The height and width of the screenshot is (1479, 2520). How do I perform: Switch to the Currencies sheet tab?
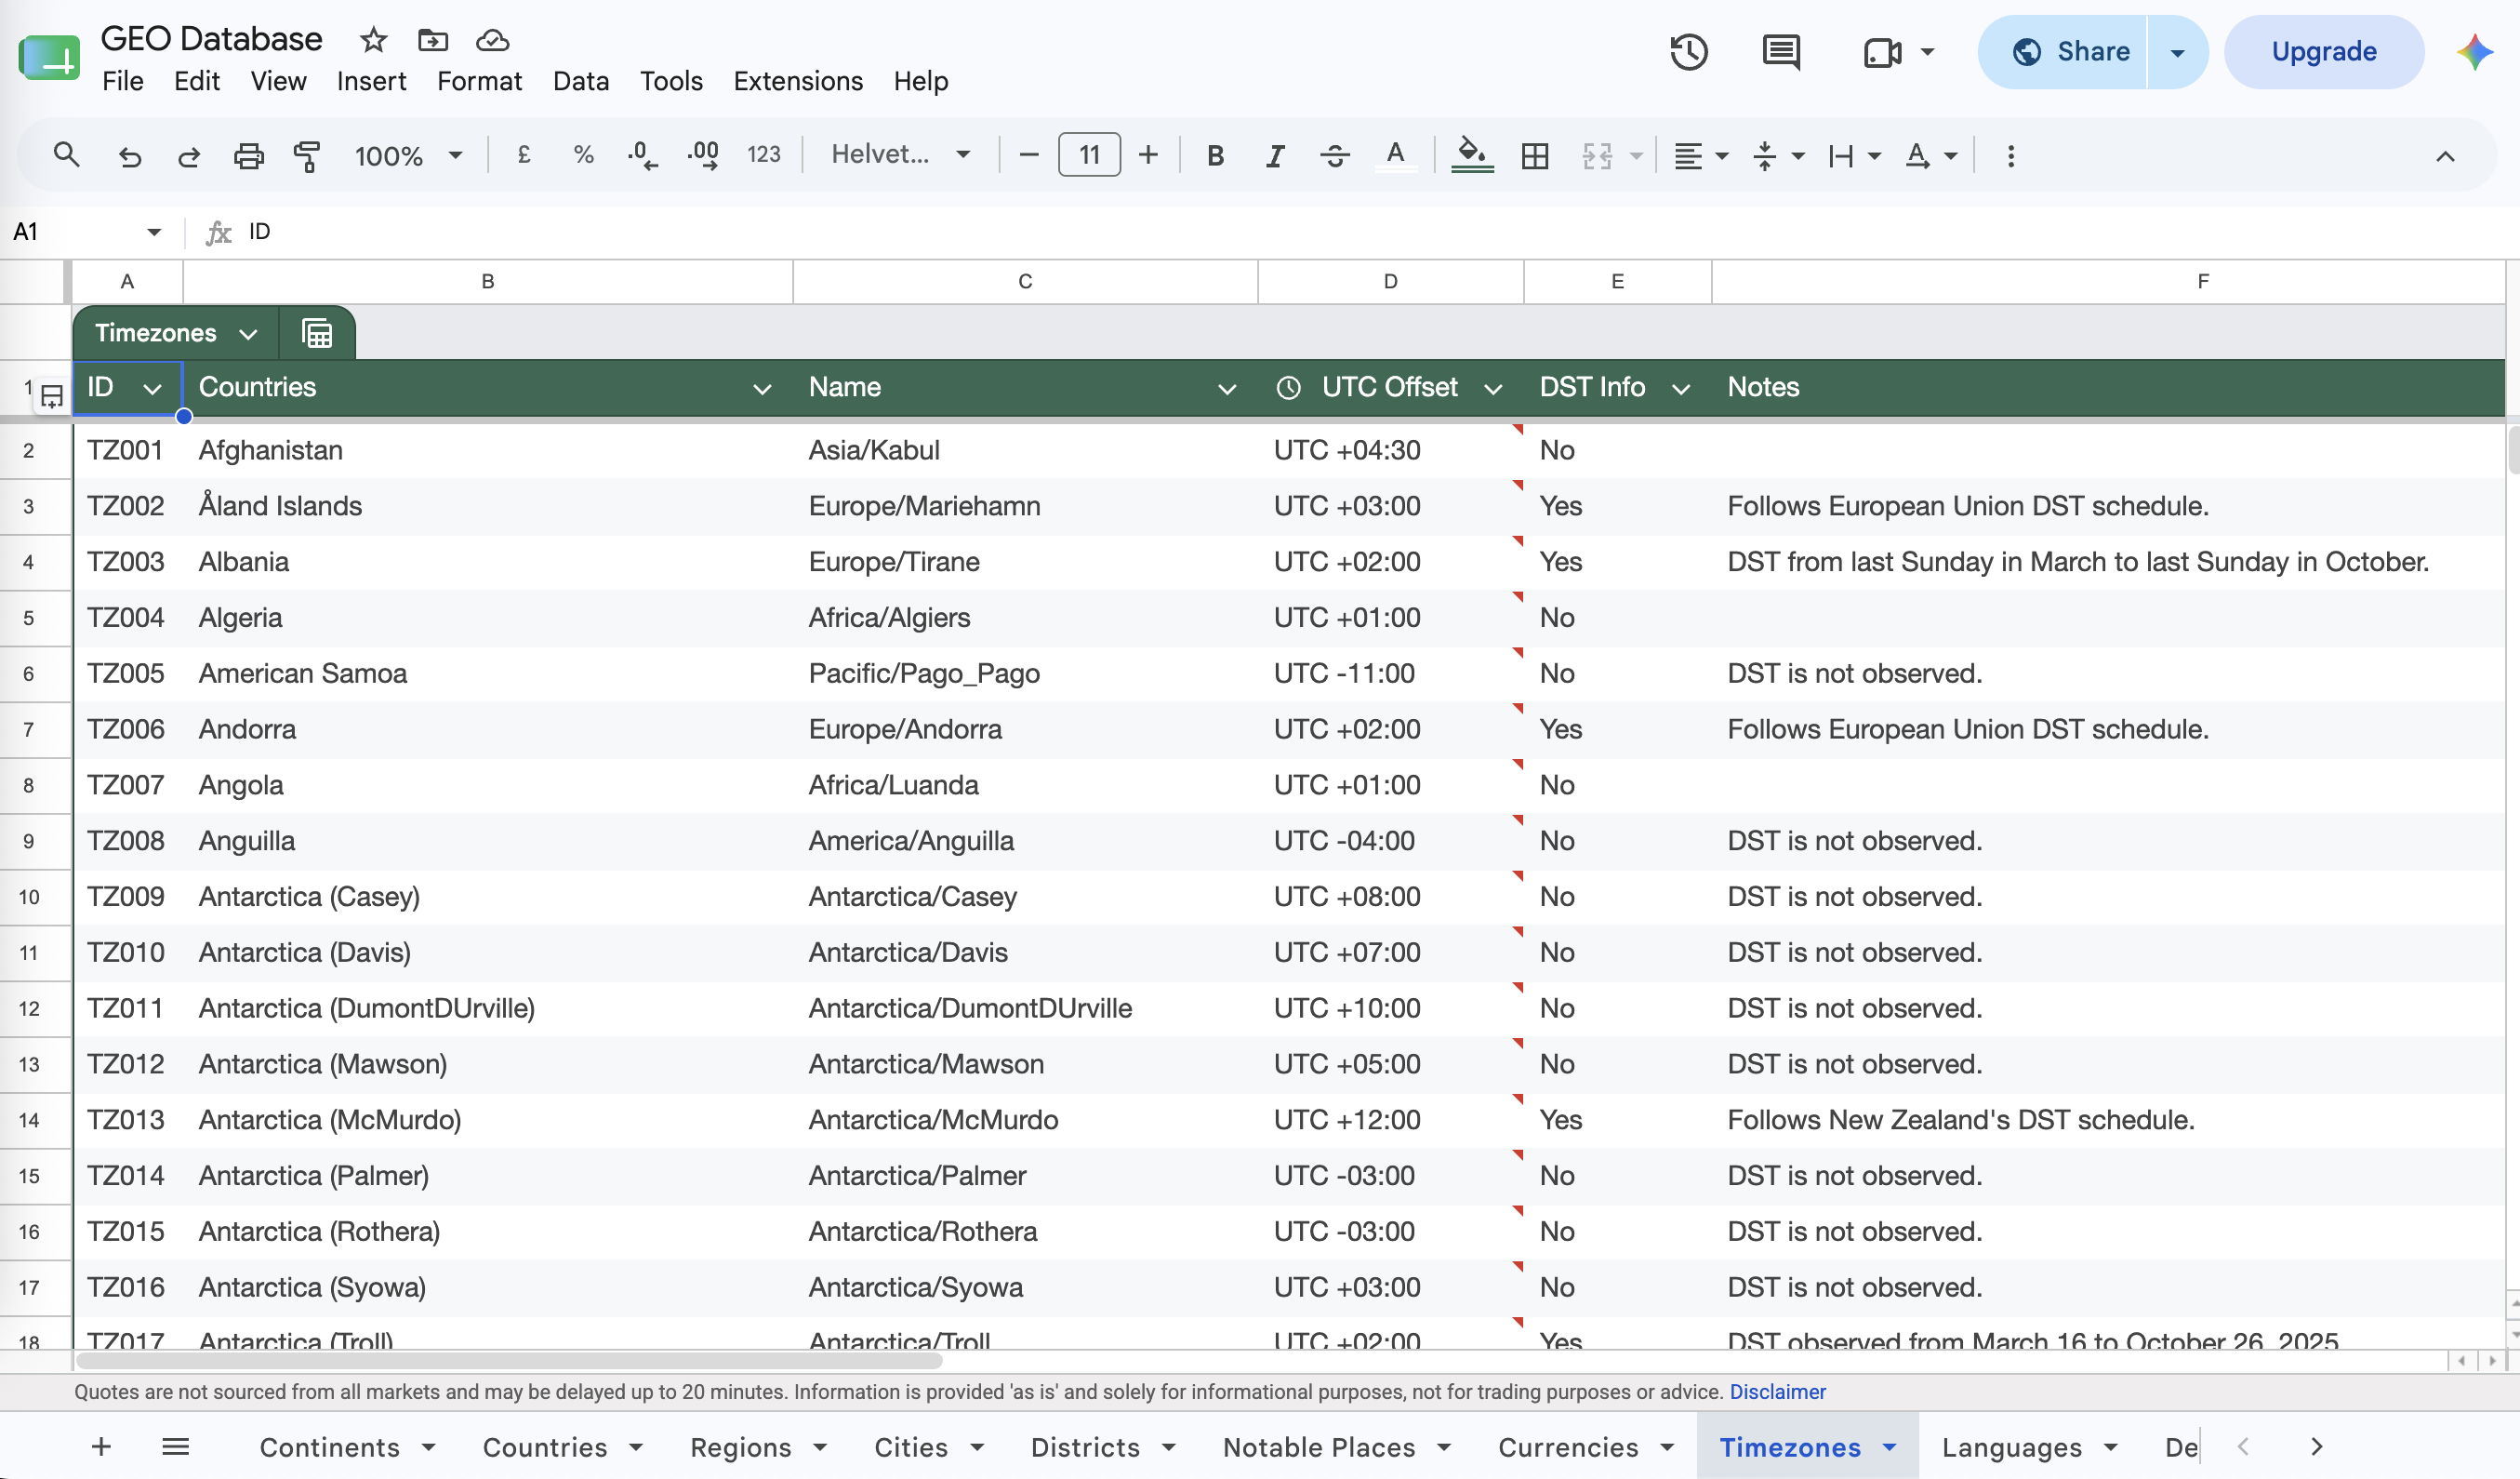[x=1567, y=1447]
